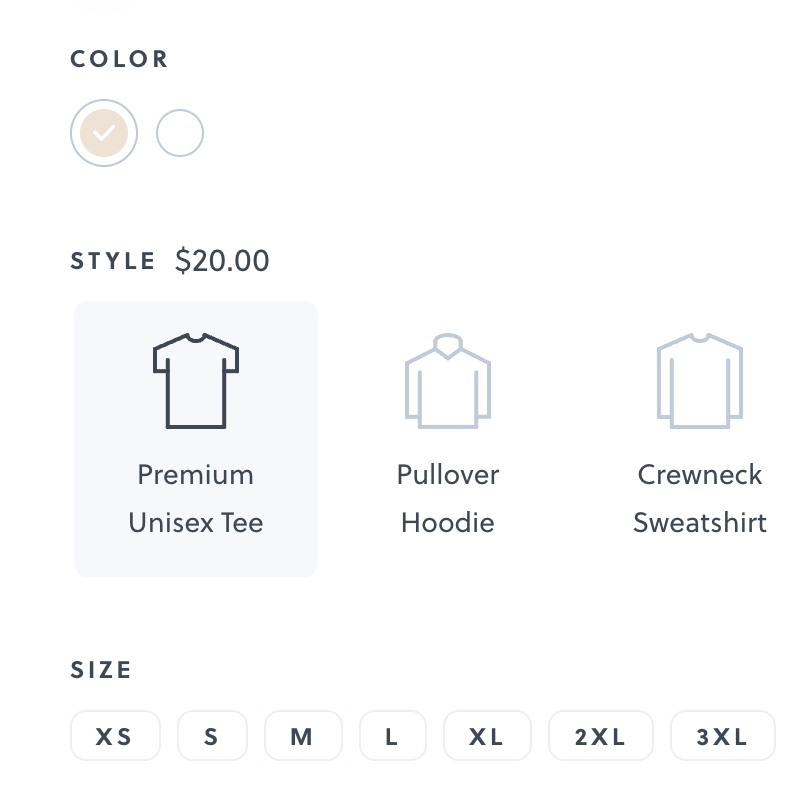The width and height of the screenshot is (798, 792).
Task: Click the "Pullover Hoodie" text label
Action: coord(448,498)
